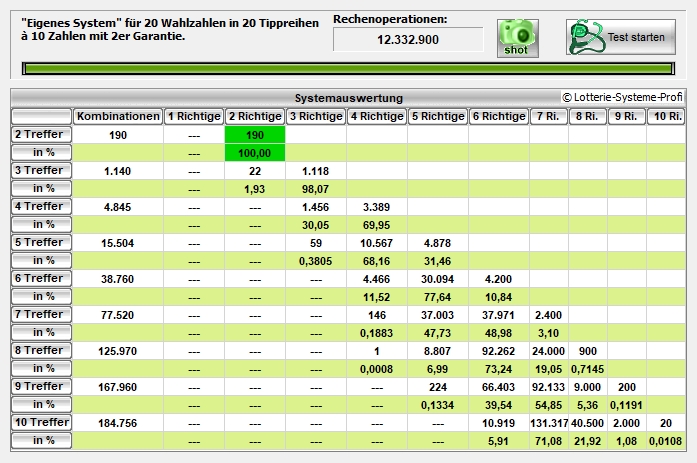Select the 2 Treffer row header

tap(41, 134)
